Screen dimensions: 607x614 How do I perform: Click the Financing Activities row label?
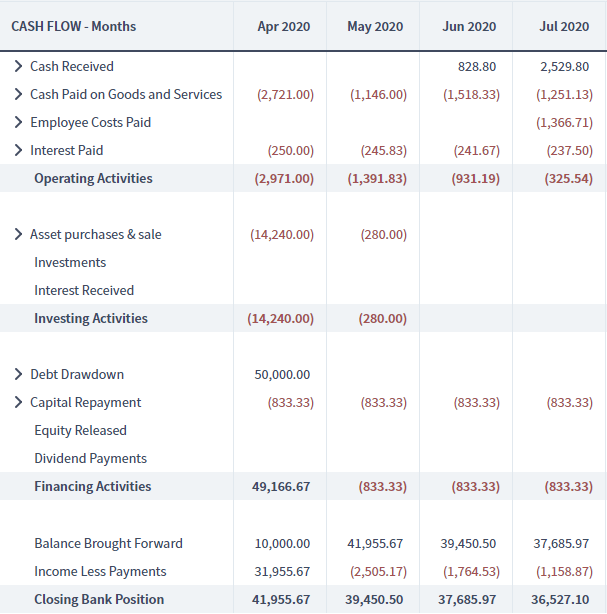point(93,486)
